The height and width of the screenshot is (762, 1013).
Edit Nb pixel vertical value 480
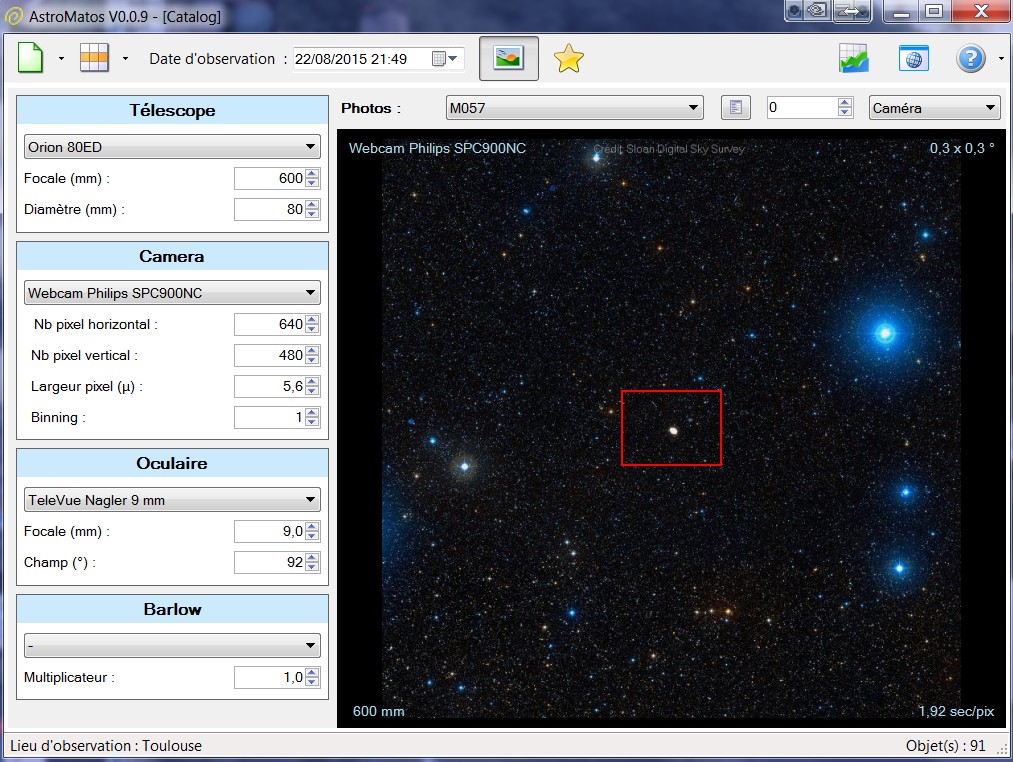pos(269,355)
